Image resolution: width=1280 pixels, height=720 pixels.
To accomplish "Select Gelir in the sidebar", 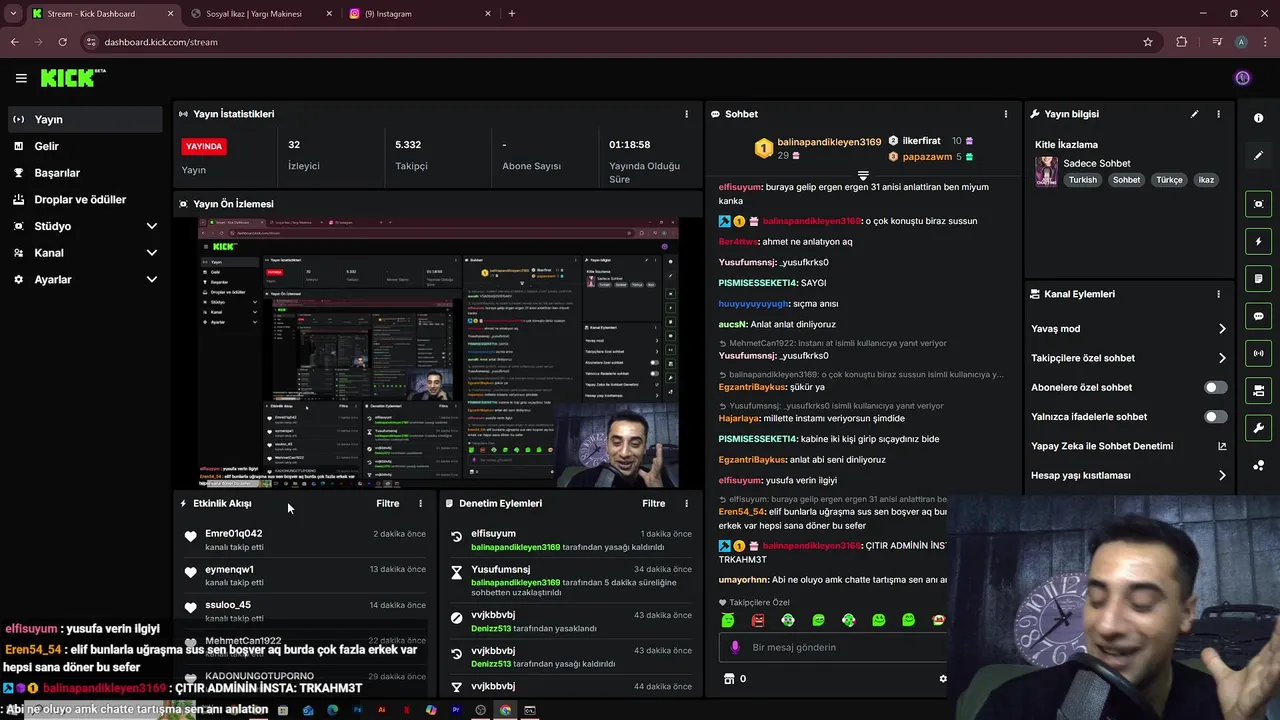I will click(84, 146).
